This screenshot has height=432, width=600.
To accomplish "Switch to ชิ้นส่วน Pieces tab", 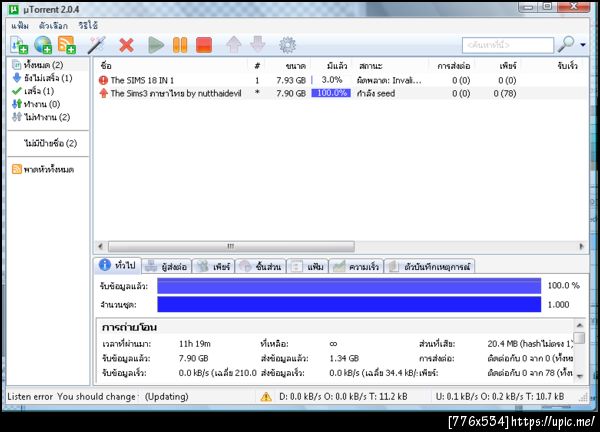I will coord(260,267).
